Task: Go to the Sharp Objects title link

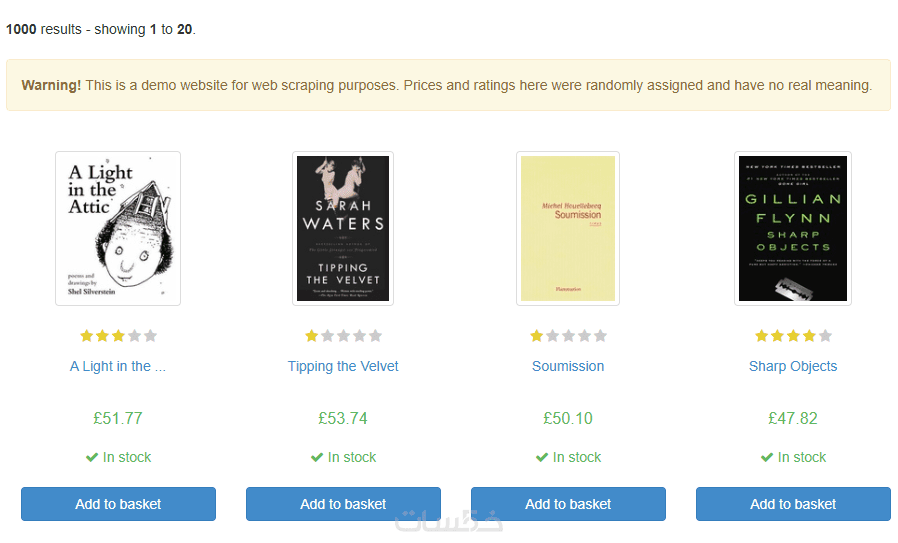Action: tap(793, 366)
